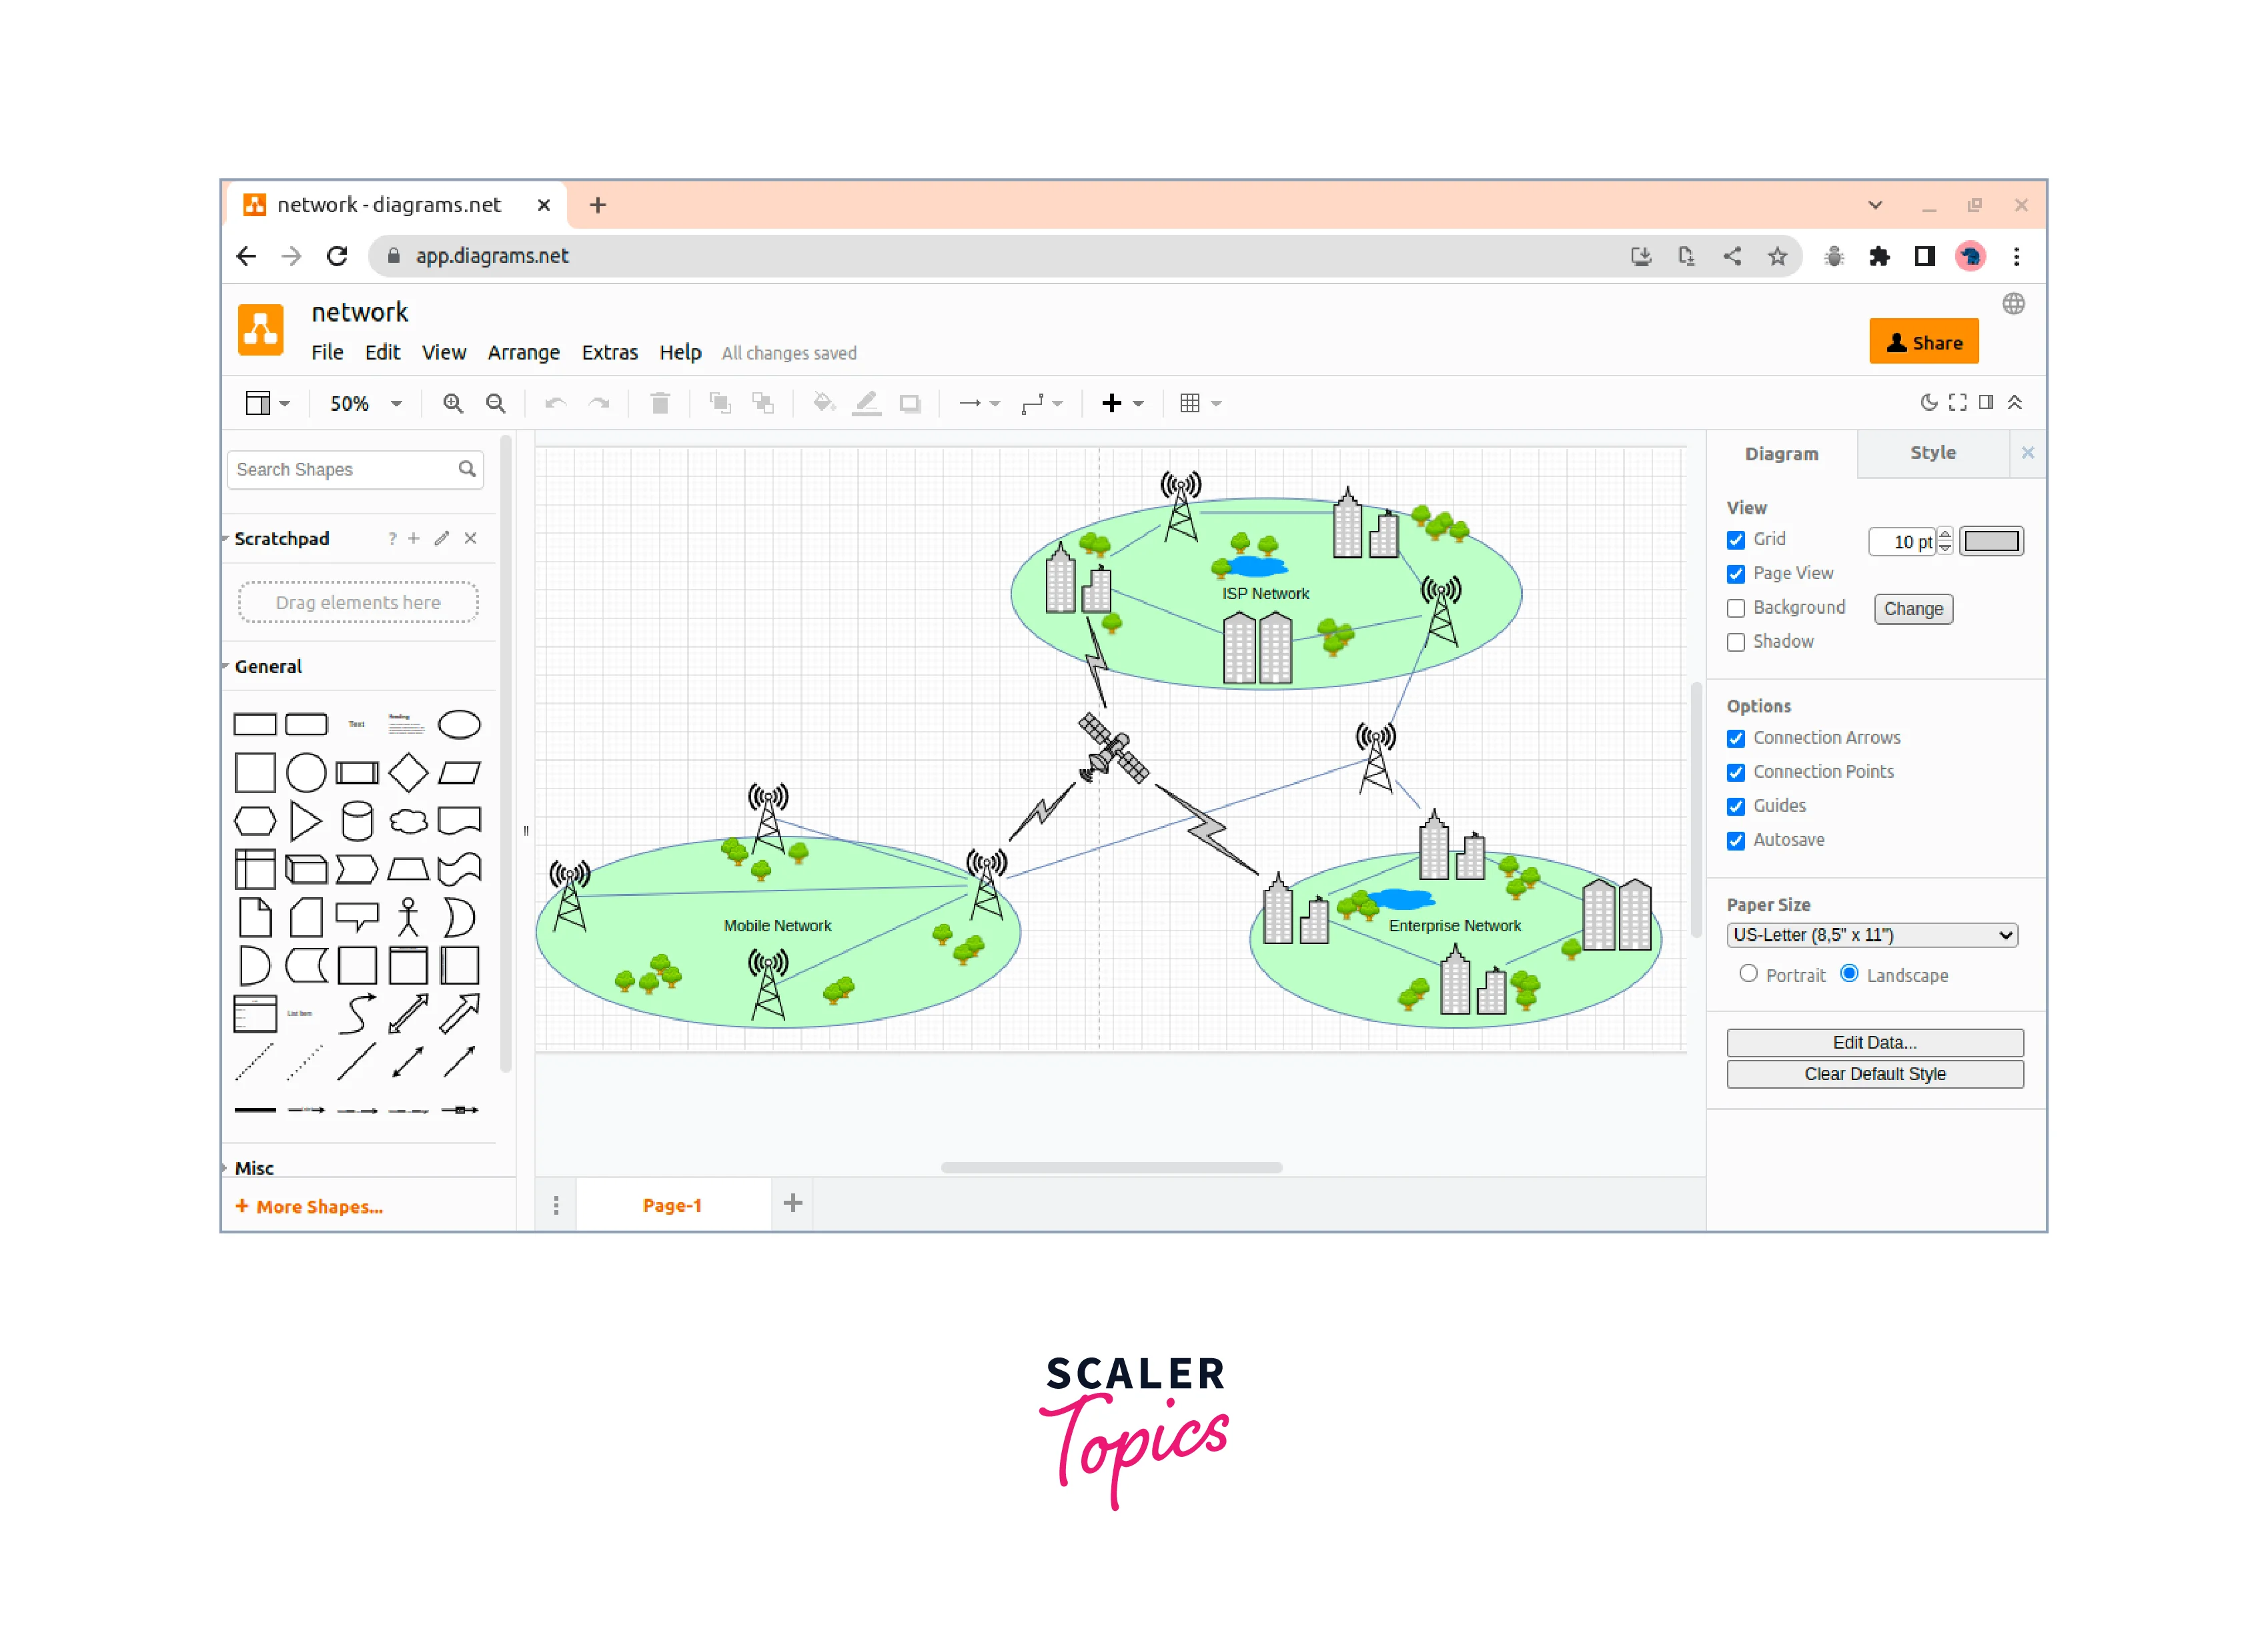Disable the Grid checkbox

[1736, 540]
